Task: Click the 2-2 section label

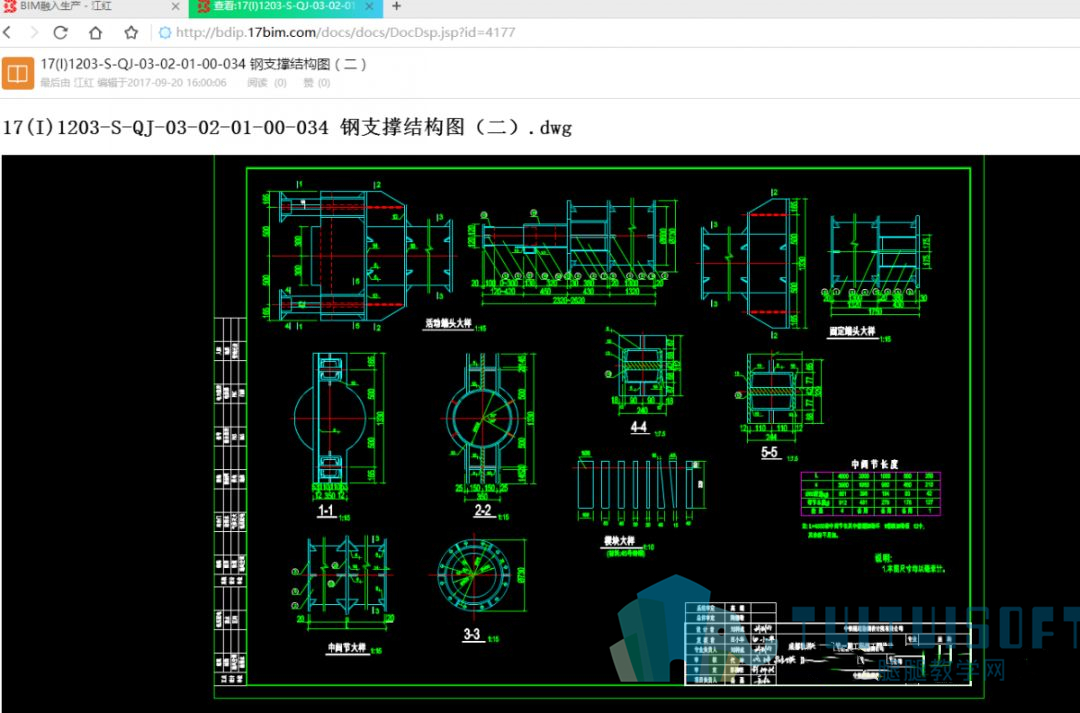Action: pos(482,510)
